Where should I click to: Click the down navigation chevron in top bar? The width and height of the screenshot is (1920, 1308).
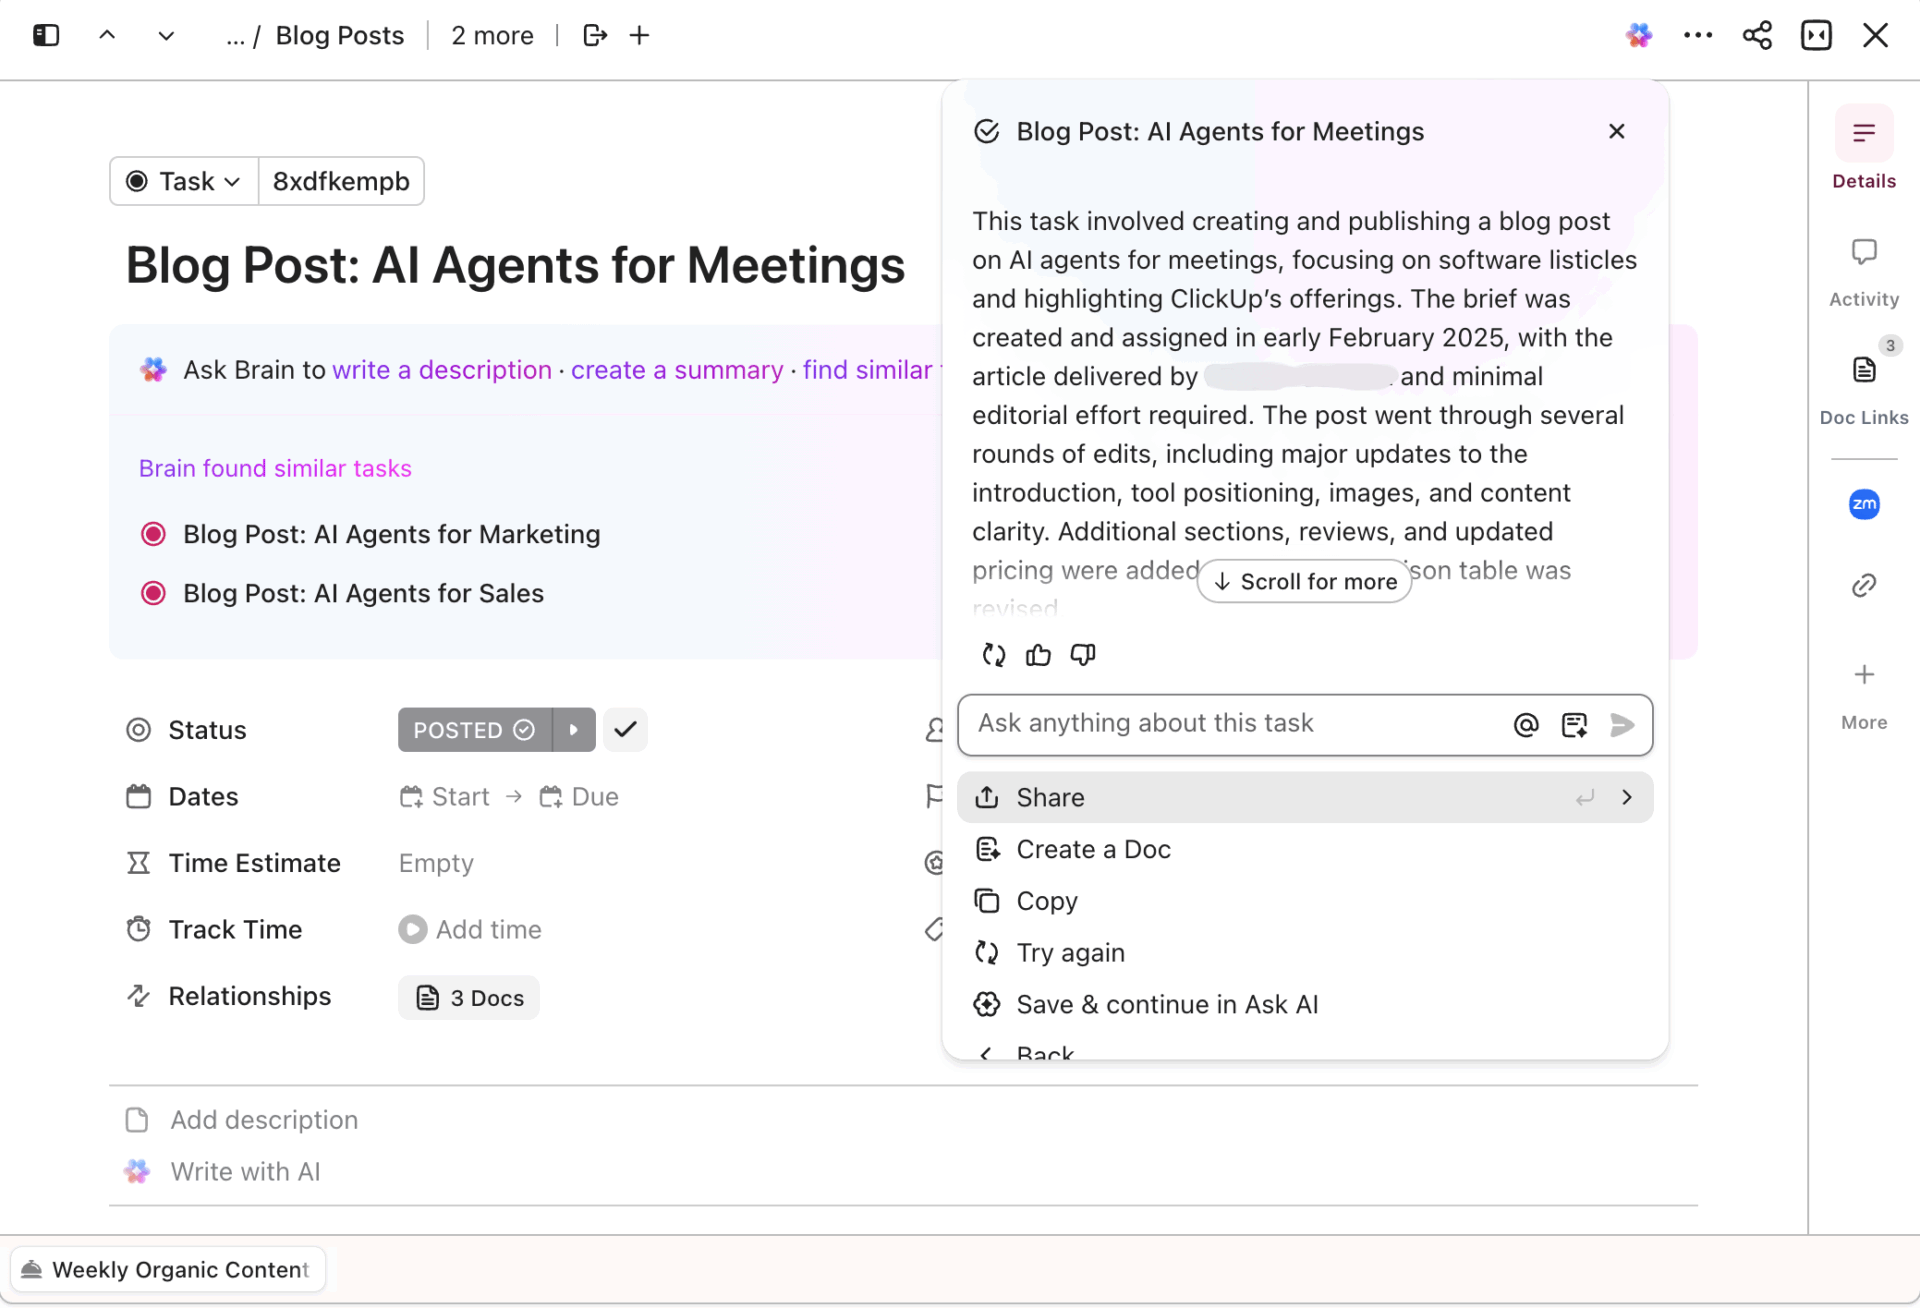[166, 35]
